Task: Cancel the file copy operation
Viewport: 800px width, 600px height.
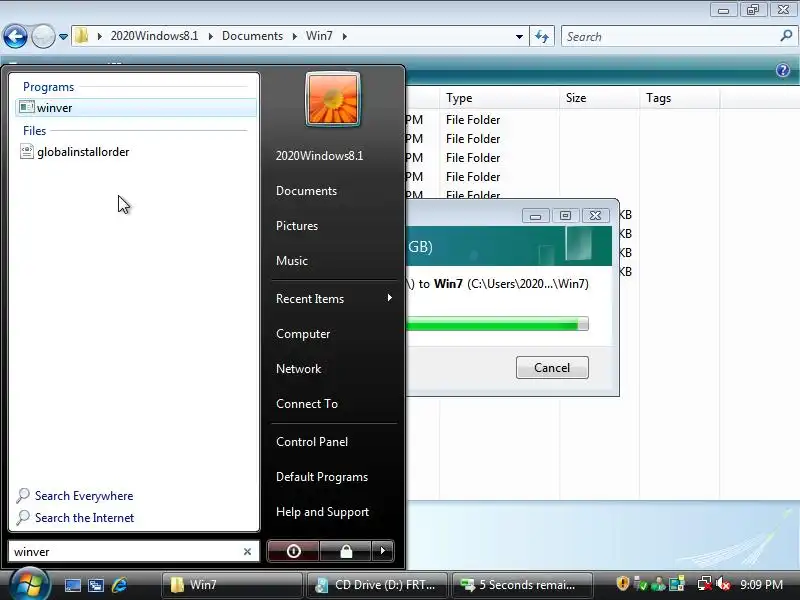Action: [552, 367]
